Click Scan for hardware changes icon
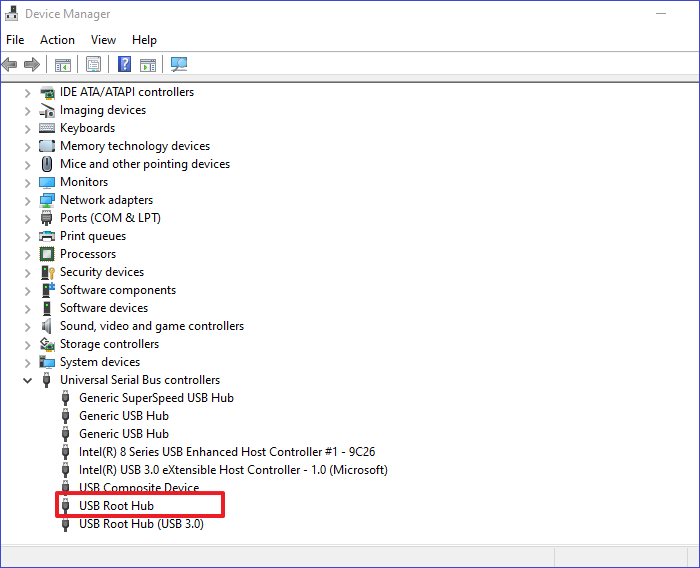Screen dimensions: 700x568 (x=179, y=65)
